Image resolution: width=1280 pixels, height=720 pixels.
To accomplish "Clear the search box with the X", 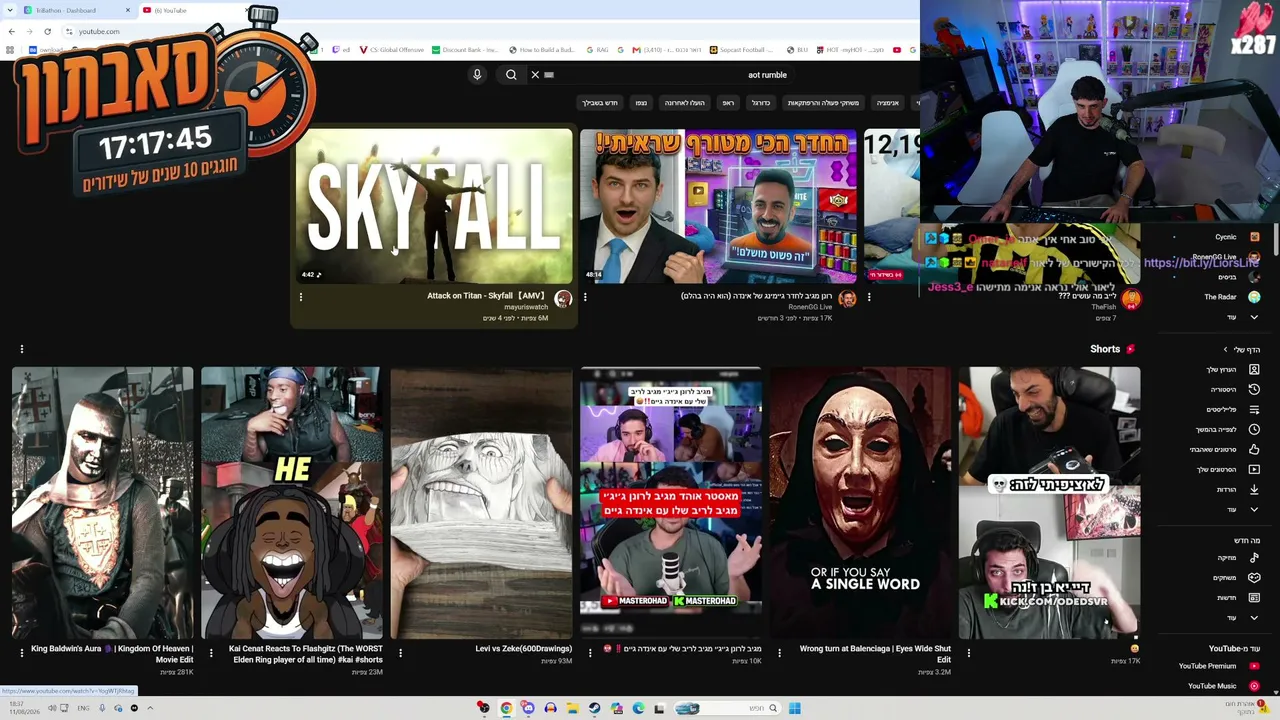I will (535, 75).
